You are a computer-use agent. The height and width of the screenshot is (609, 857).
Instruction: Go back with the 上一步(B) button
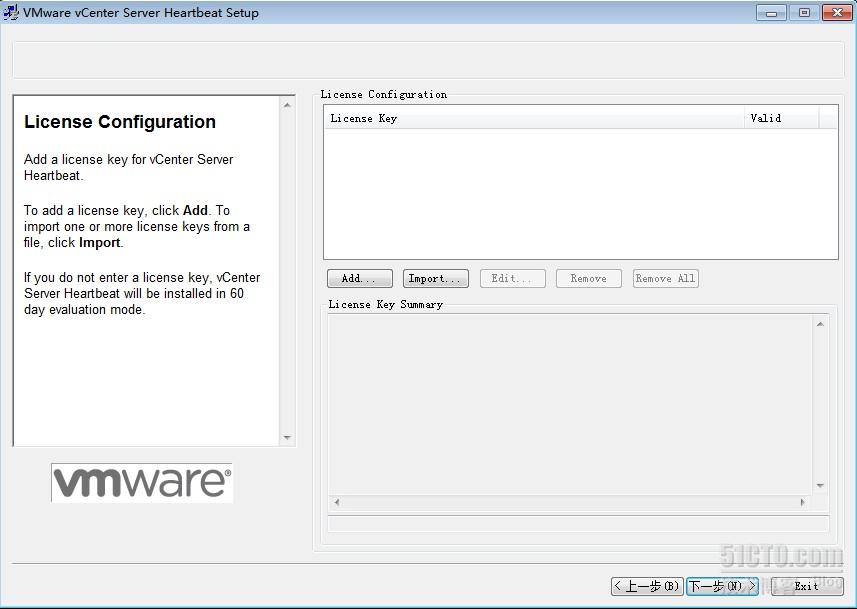click(647, 586)
